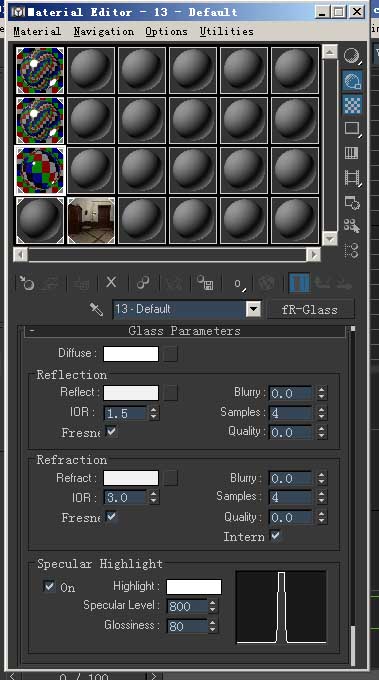The width and height of the screenshot is (379, 680).
Task: Increase Refraction IOR with spinner arrow
Action: coord(154,494)
